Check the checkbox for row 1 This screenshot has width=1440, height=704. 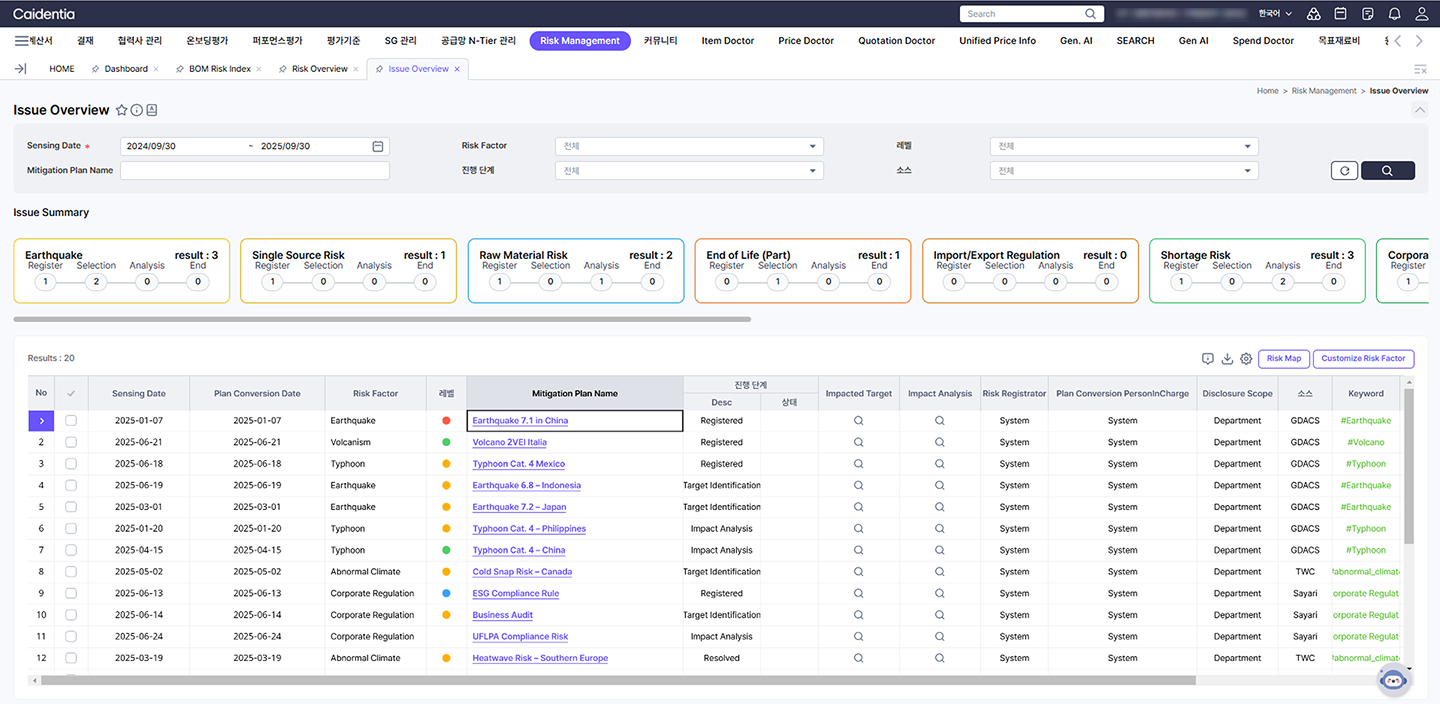[71, 421]
